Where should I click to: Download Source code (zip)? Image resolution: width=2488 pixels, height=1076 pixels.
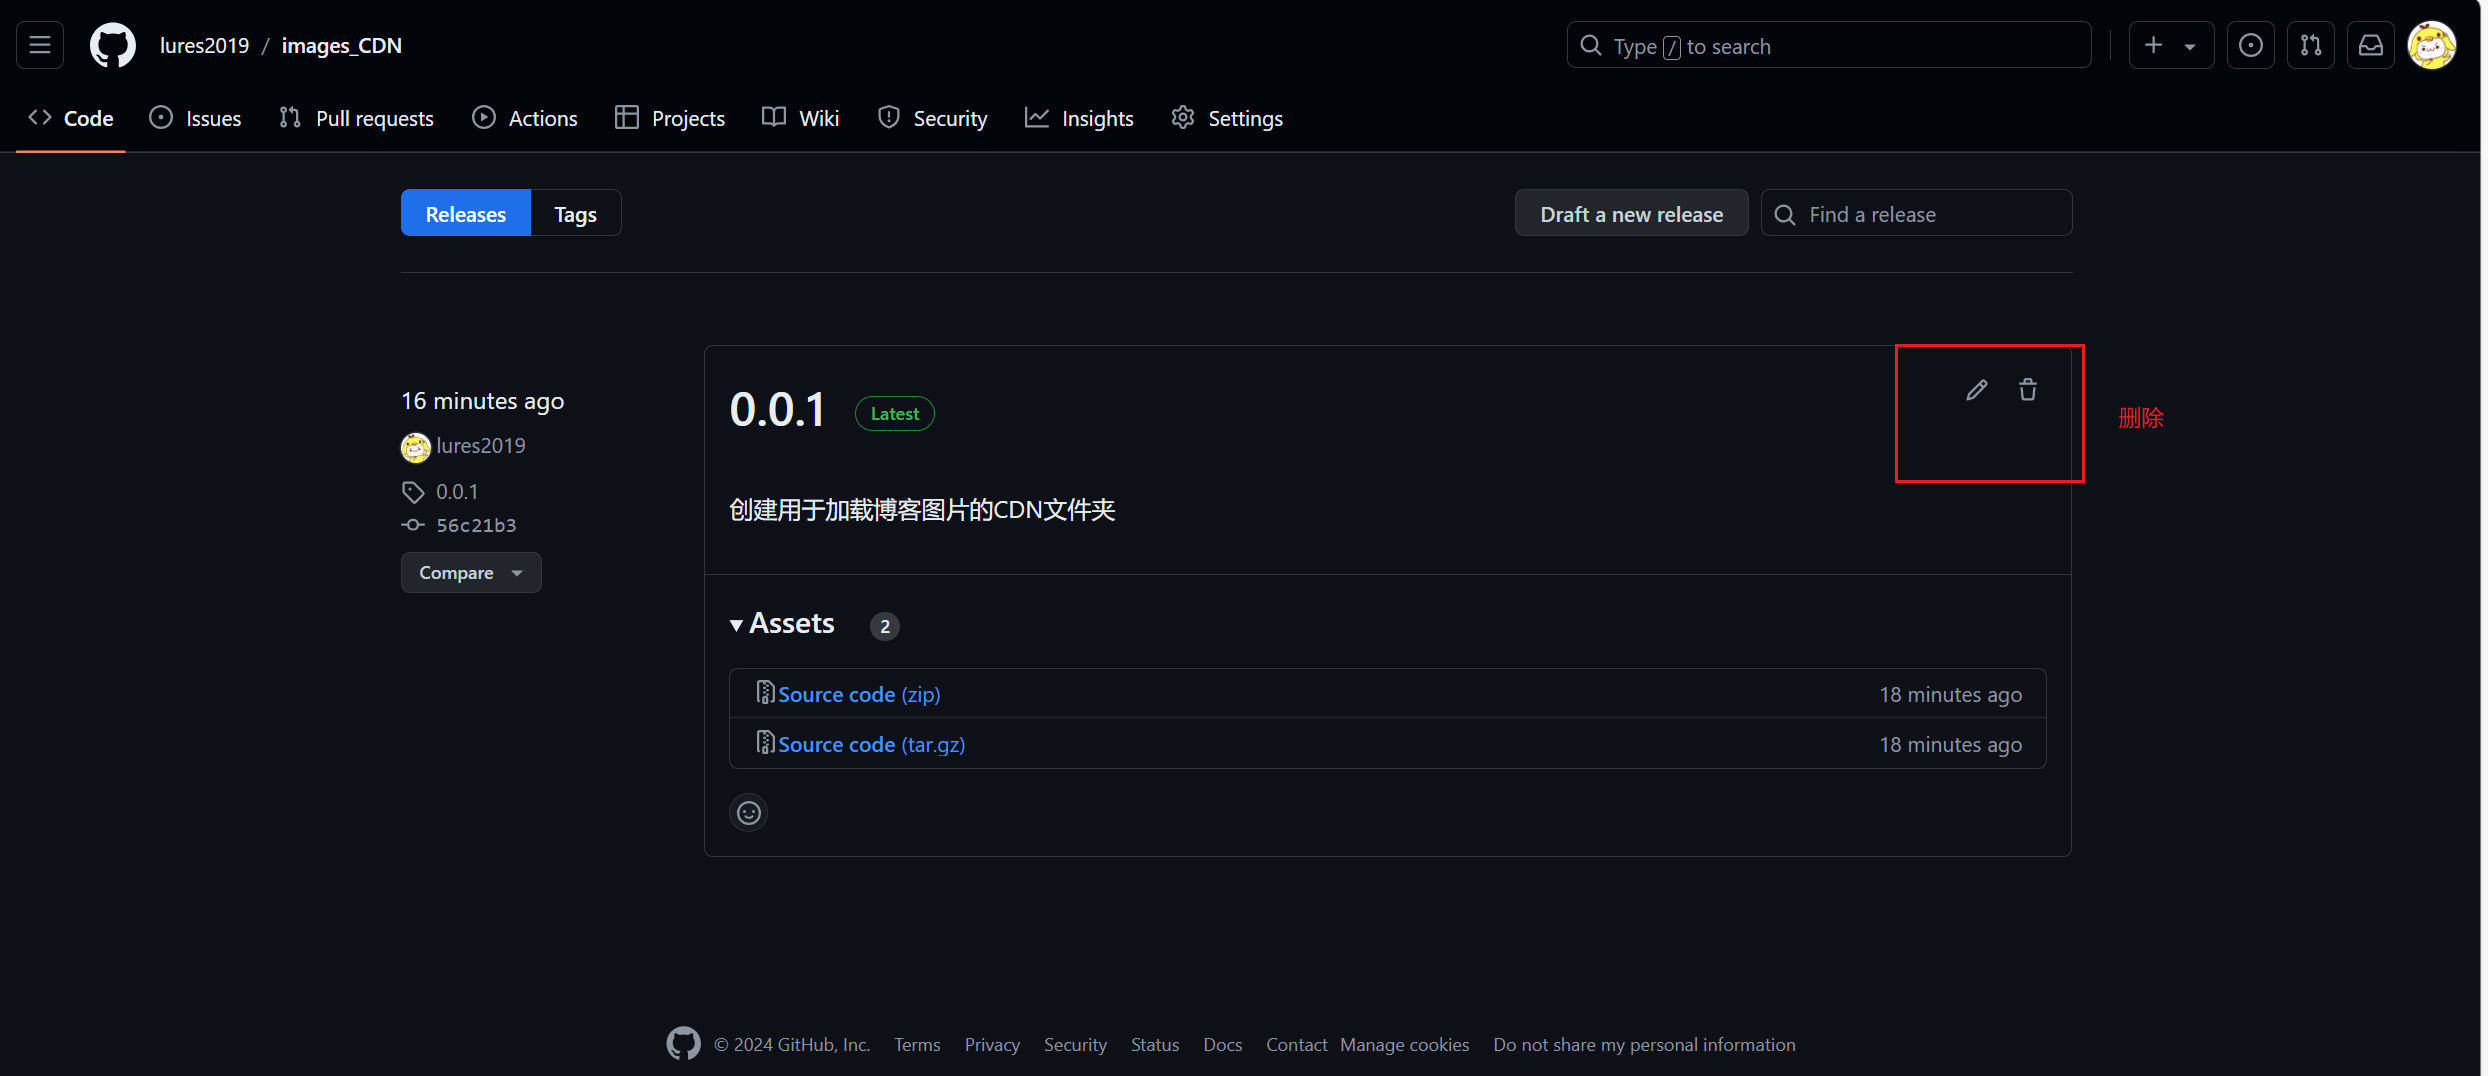[x=860, y=694]
